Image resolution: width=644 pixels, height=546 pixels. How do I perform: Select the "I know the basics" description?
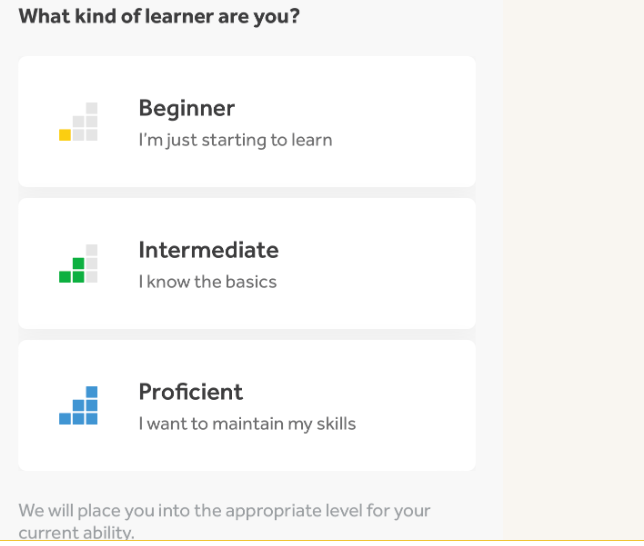208,282
